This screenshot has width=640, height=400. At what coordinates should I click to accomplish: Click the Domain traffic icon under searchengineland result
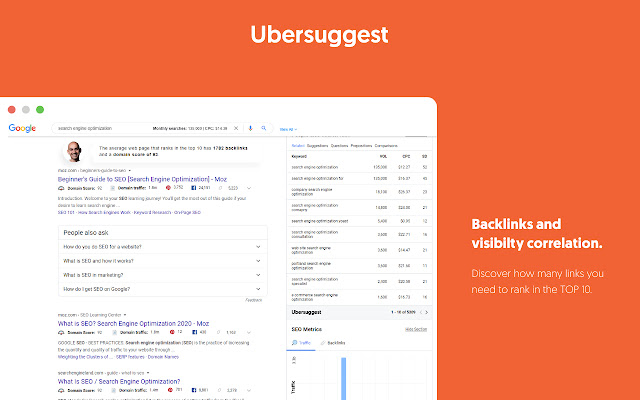[x=113, y=391]
